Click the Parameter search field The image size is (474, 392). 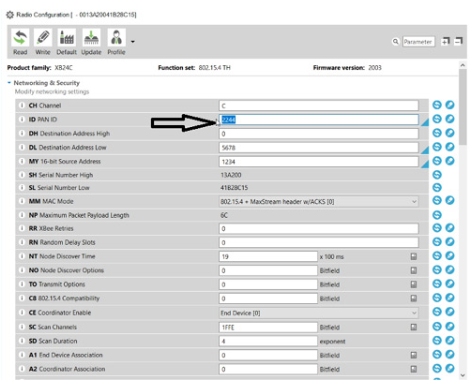(x=418, y=42)
